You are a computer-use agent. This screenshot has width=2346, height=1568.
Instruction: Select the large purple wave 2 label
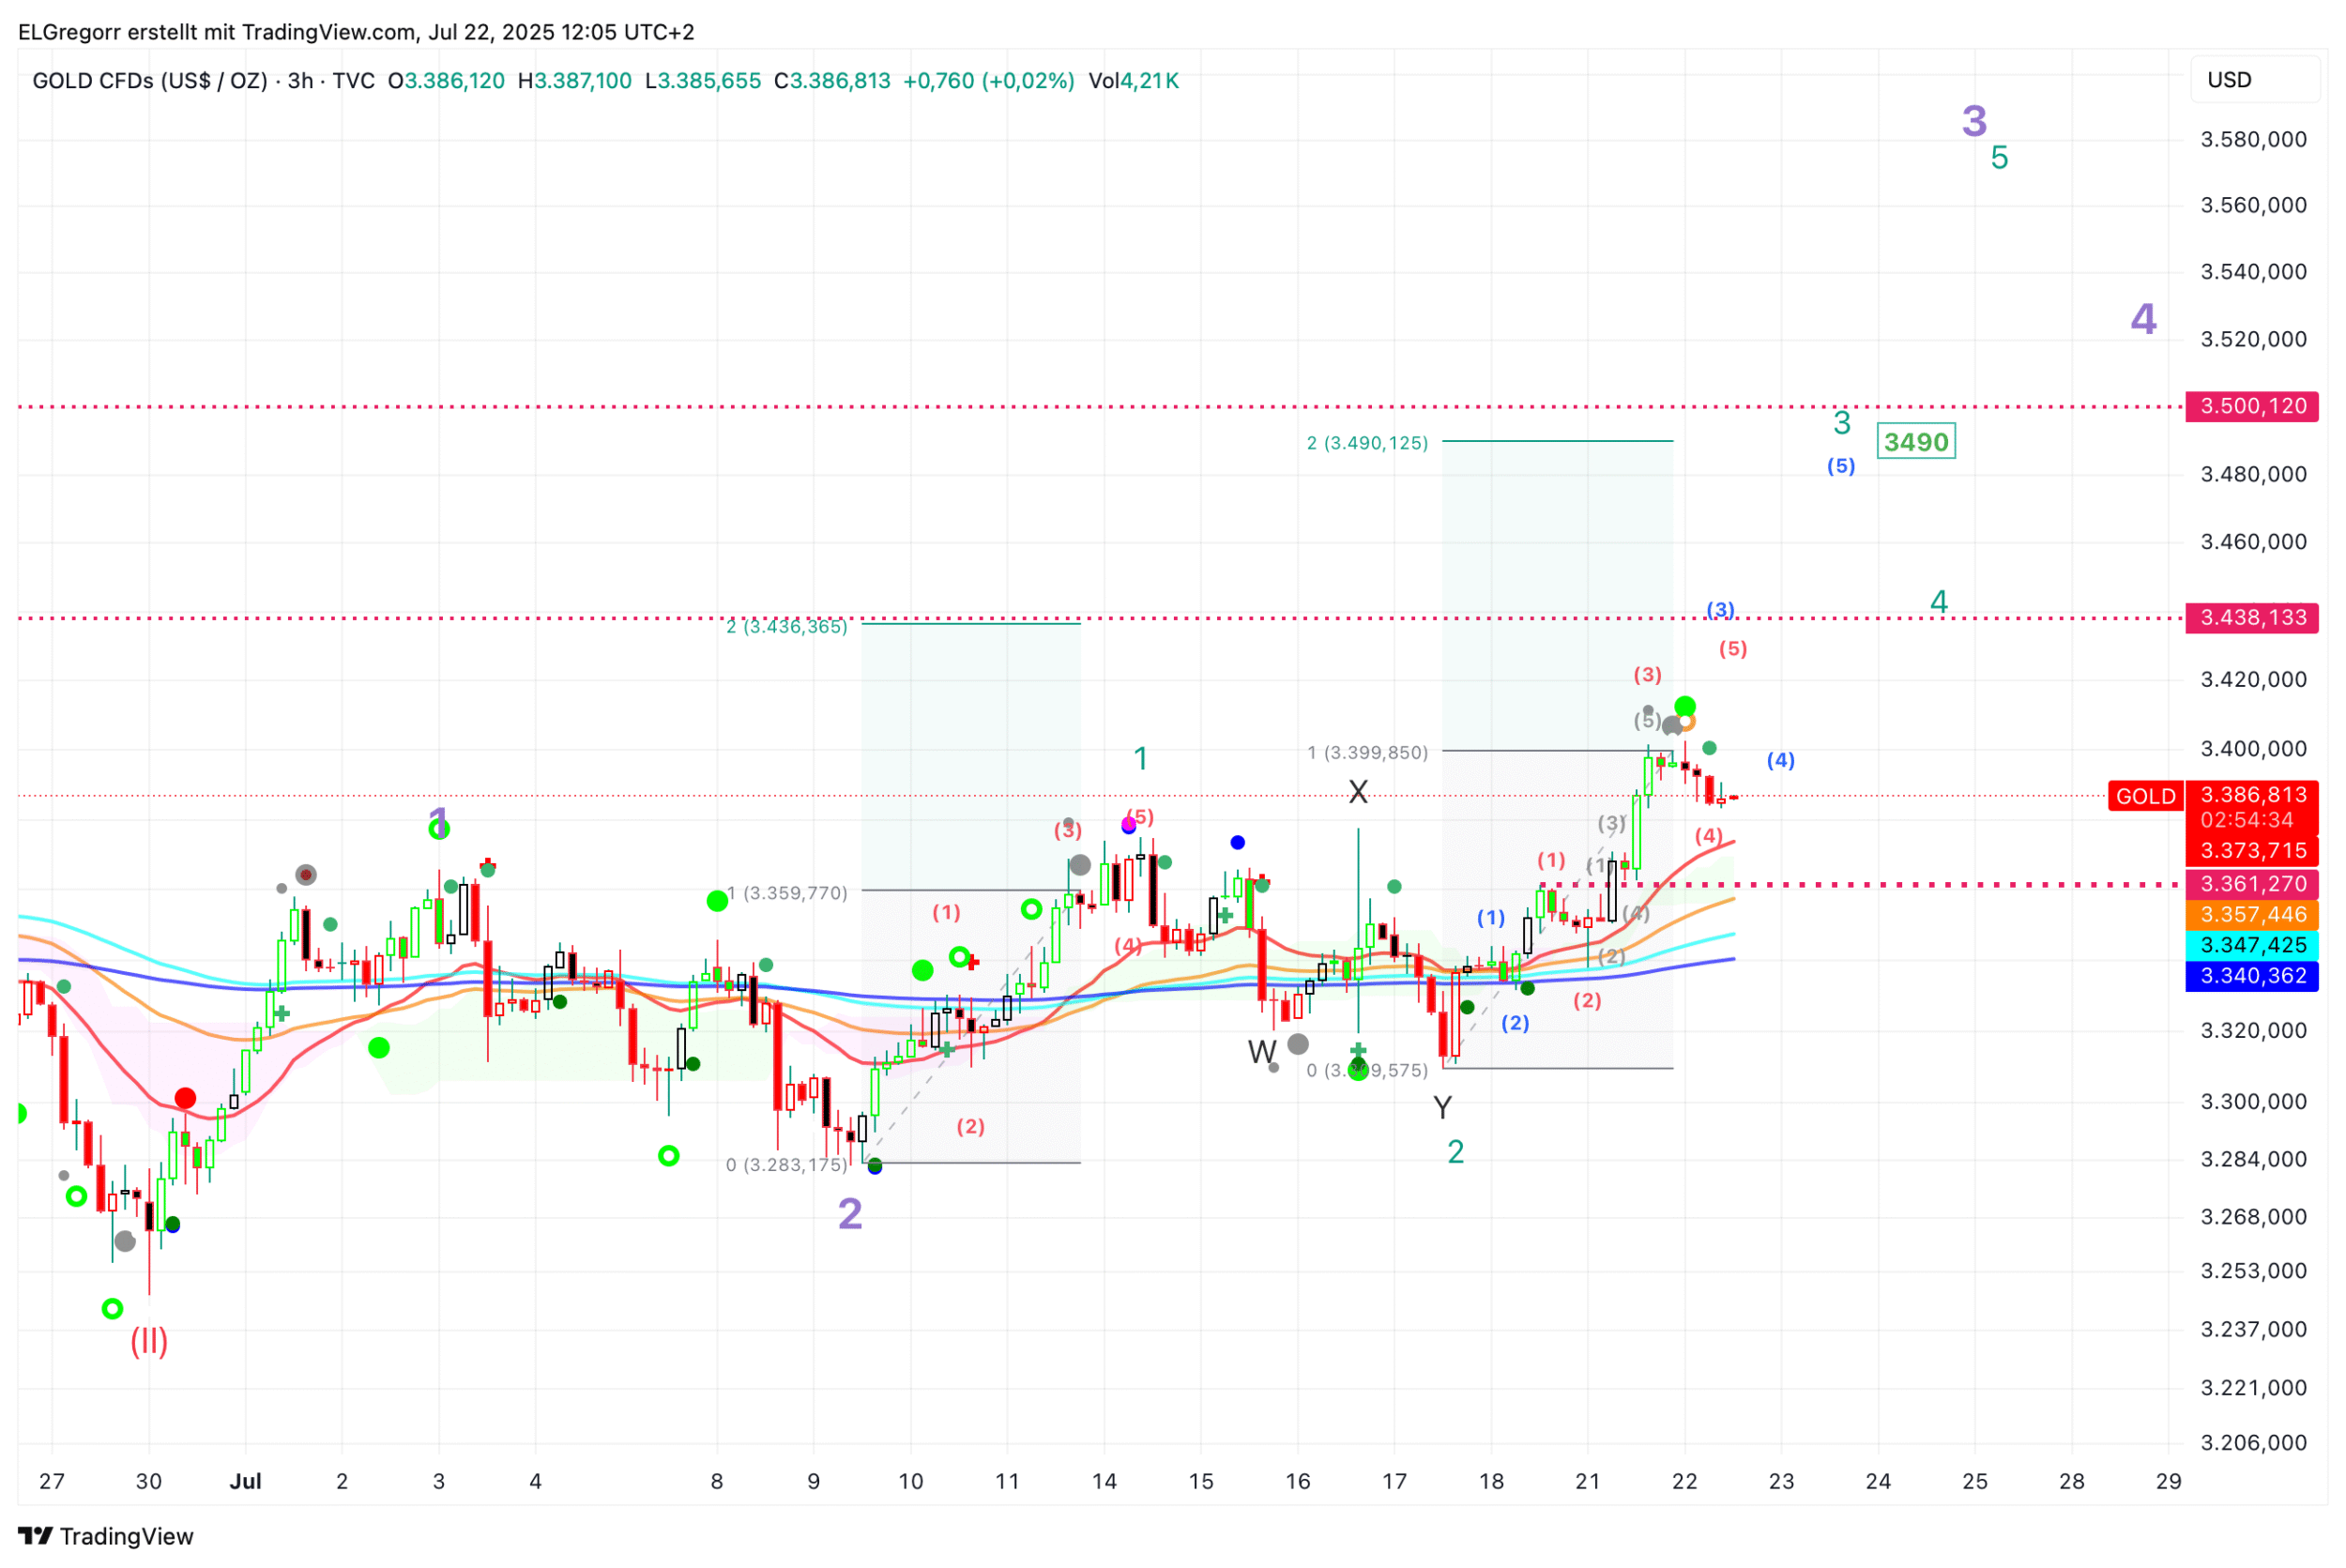(850, 1214)
